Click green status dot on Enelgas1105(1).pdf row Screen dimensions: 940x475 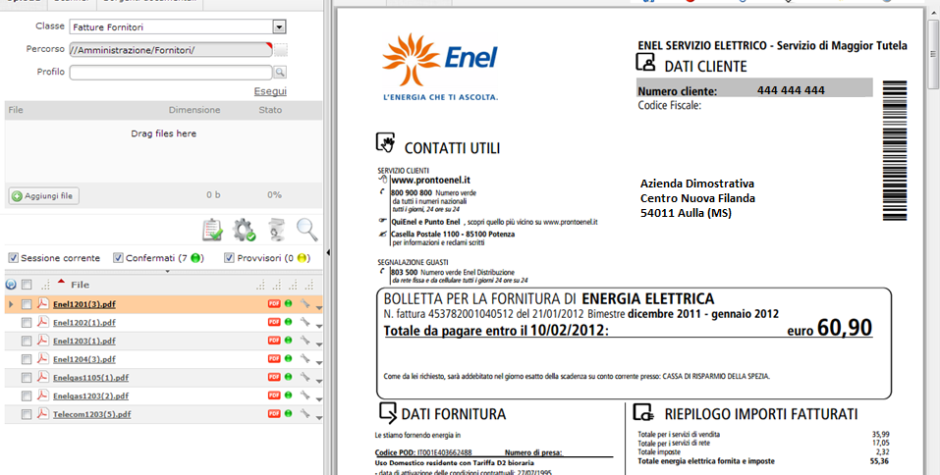[288, 377]
